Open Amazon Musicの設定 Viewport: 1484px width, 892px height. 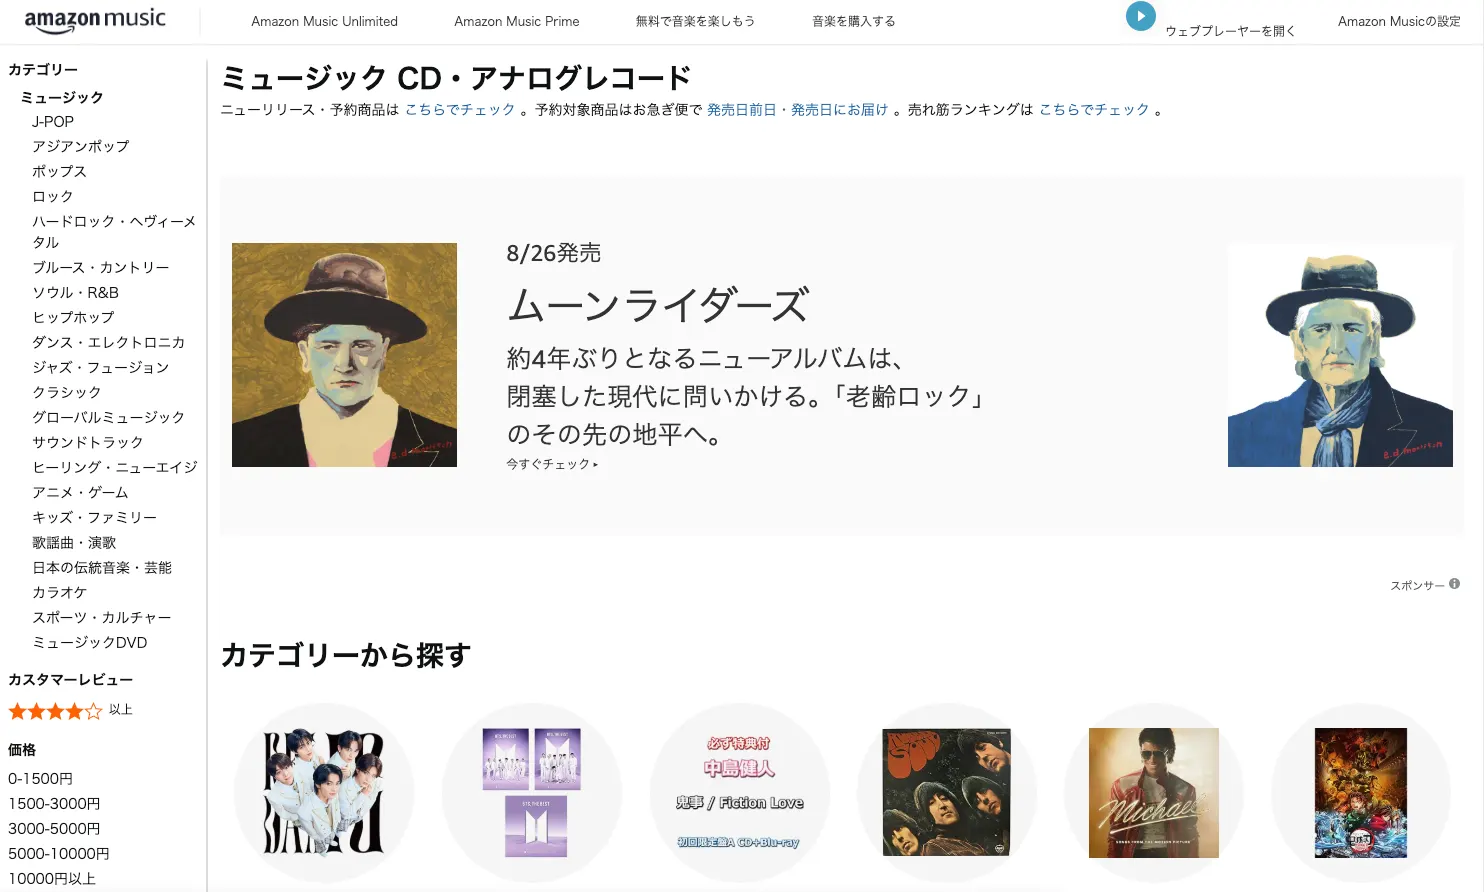1399,21
